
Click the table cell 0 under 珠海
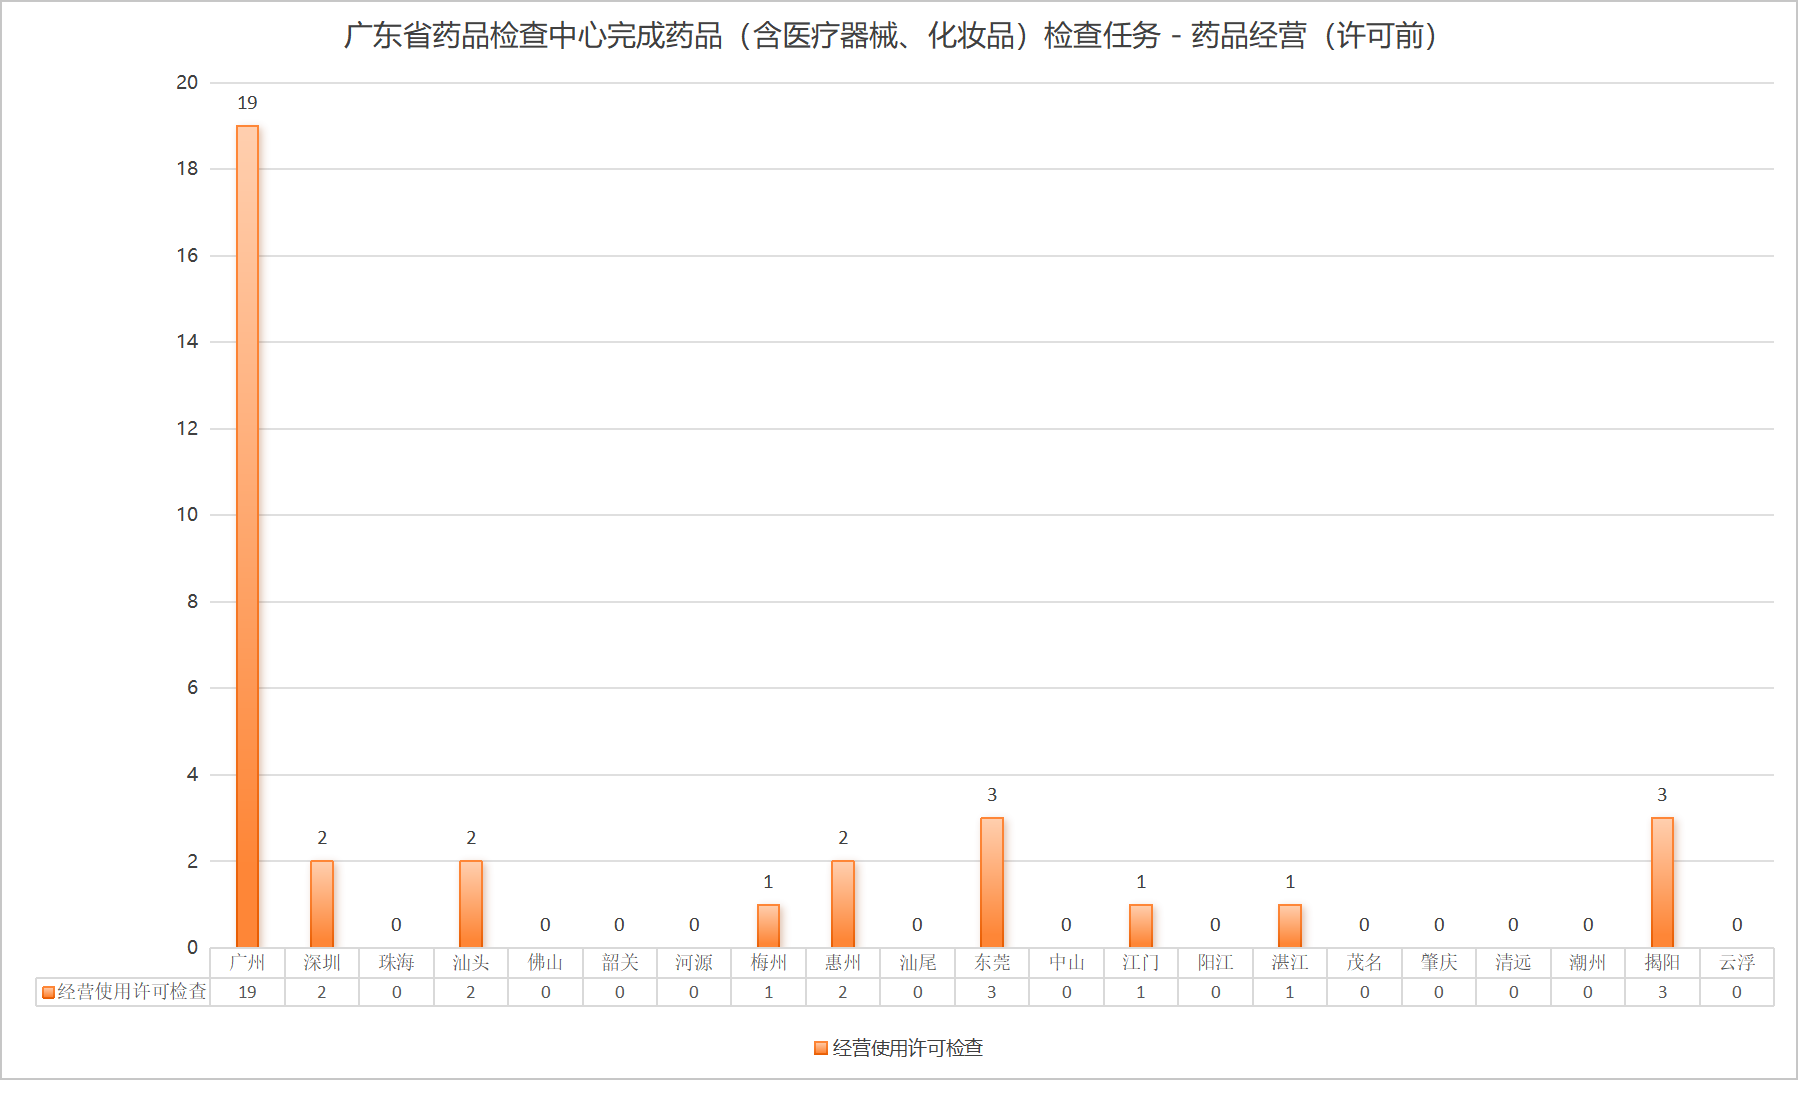coord(396,992)
